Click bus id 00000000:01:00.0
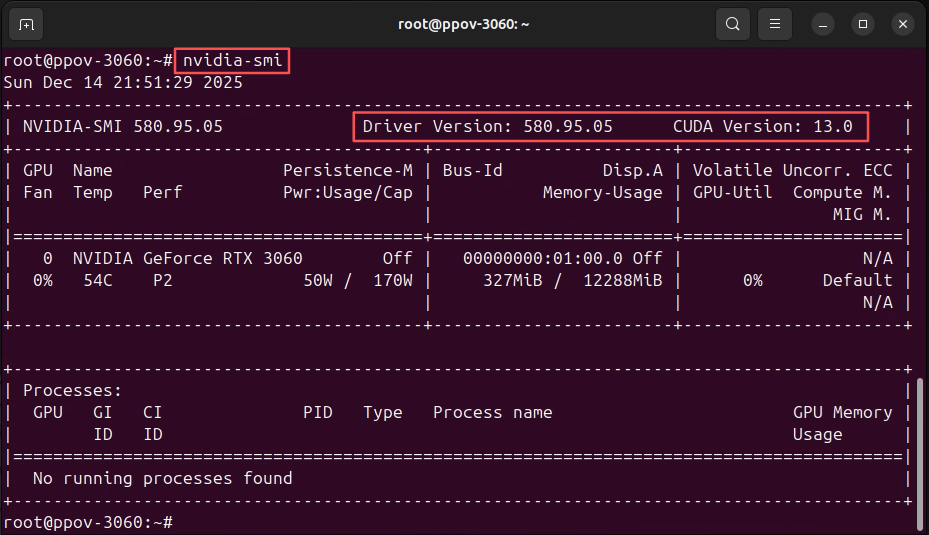 pos(543,258)
